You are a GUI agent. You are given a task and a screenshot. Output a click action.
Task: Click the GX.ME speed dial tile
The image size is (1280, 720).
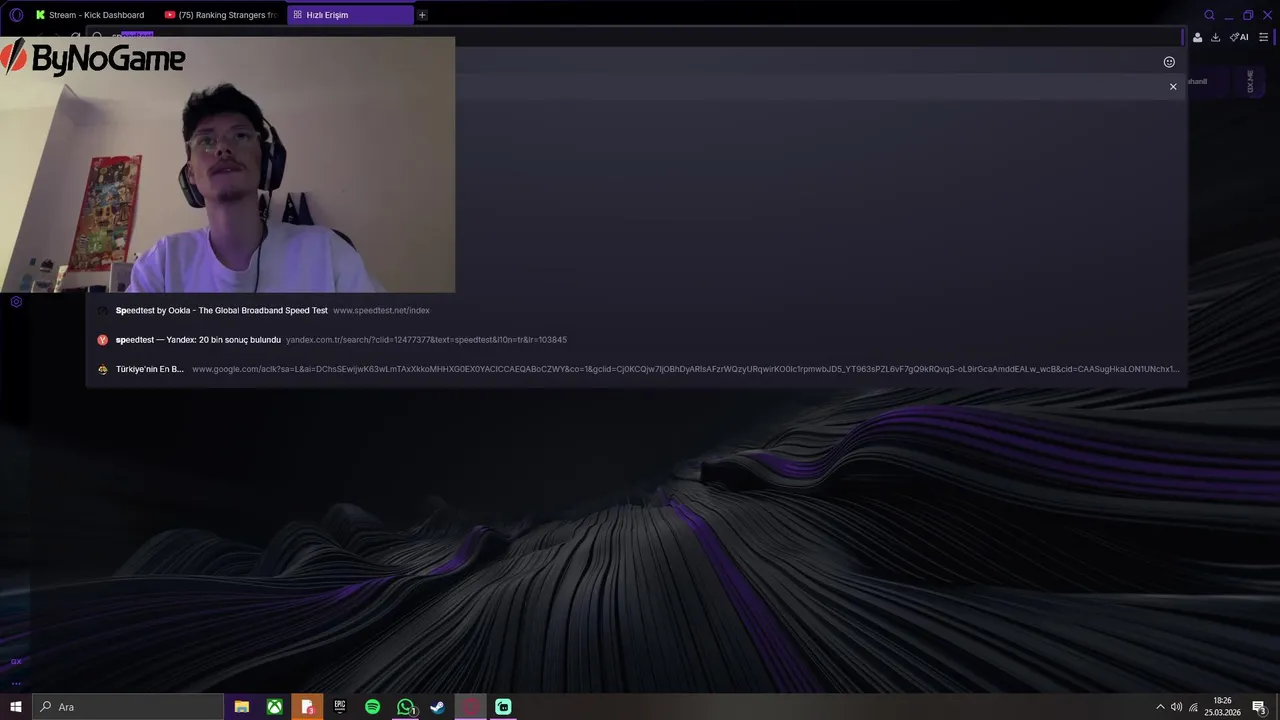click(1250, 82)
